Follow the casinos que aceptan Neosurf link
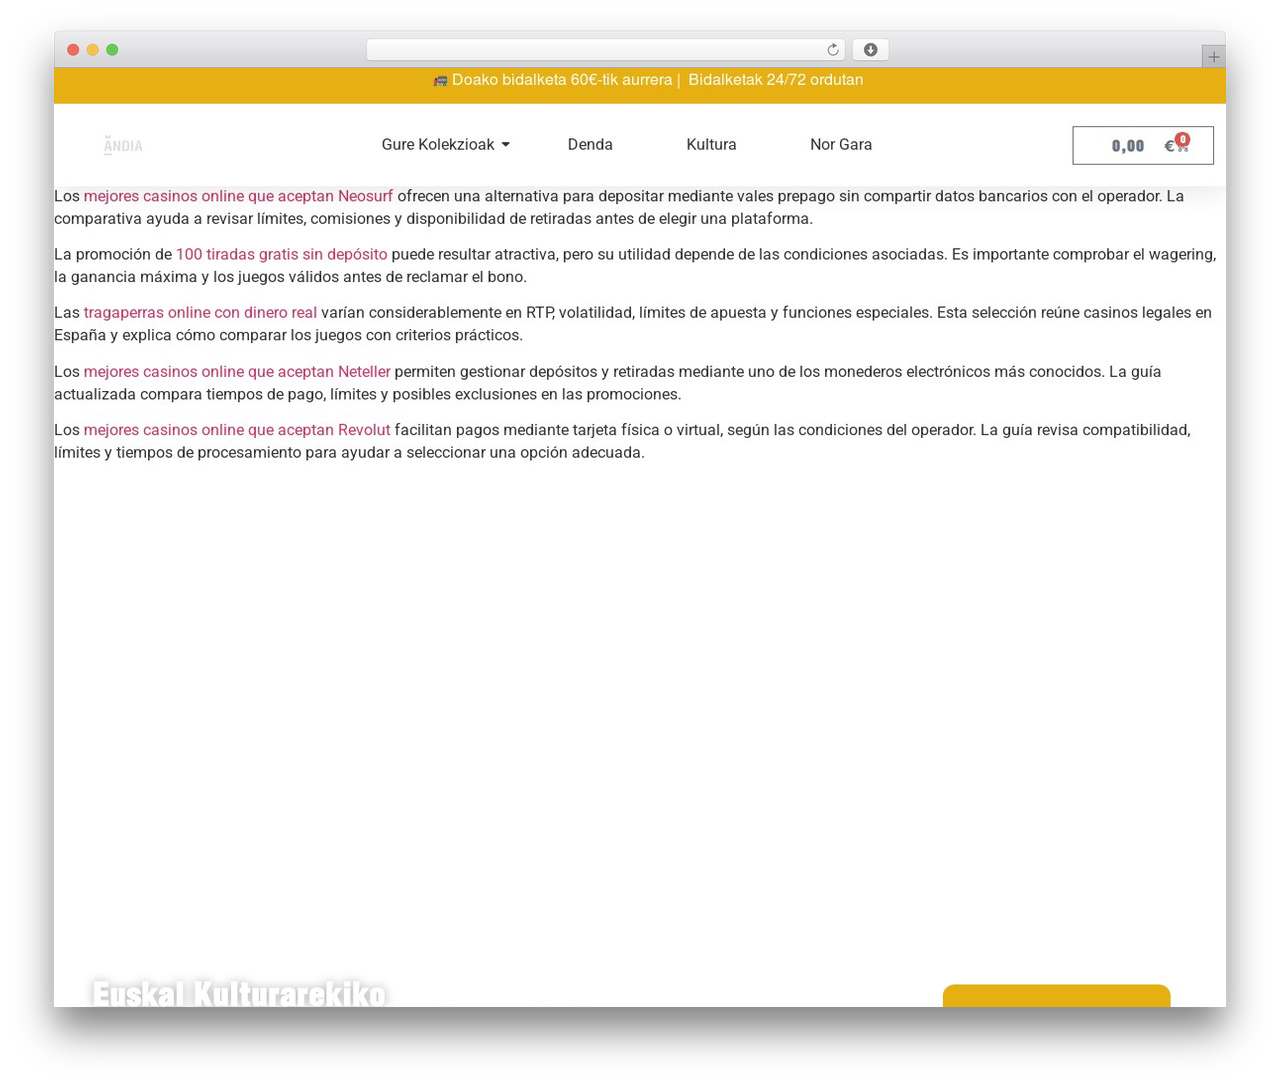The width and height of the screenshot is (1280, 1084). pyautogui.click(x=238, y=196)
